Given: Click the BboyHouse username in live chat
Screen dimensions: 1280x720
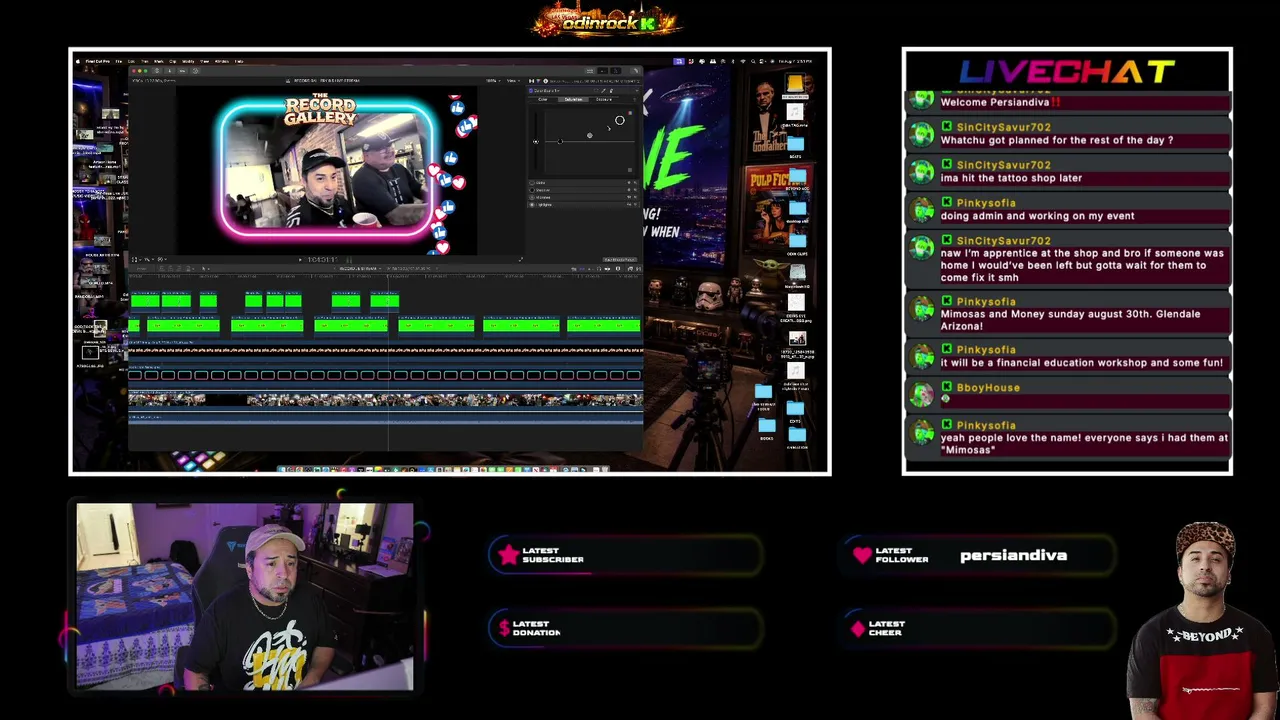Looking at the screenshot, I should 988,388.
